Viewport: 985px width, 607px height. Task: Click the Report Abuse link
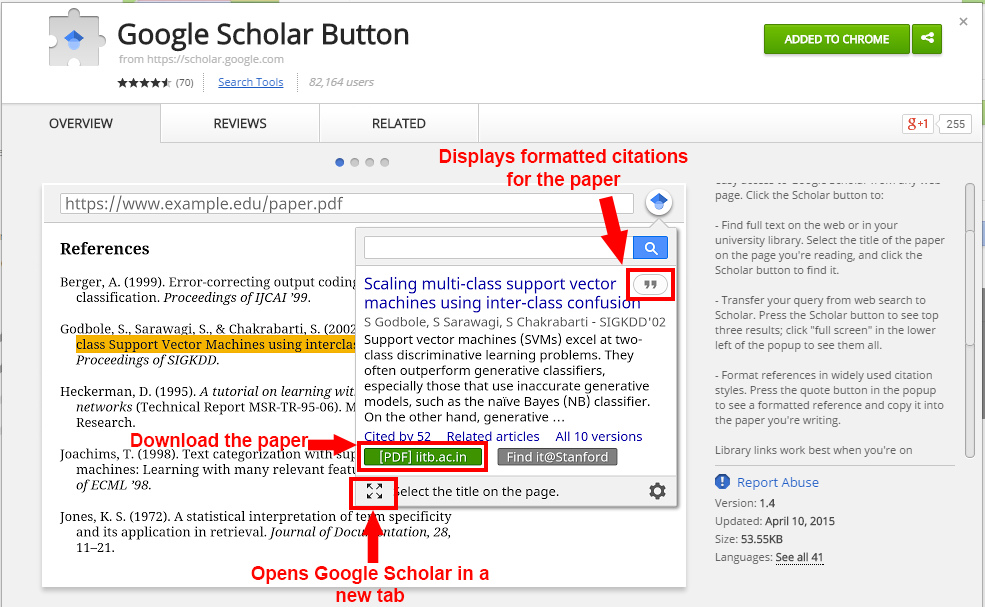tap(778, 482)
